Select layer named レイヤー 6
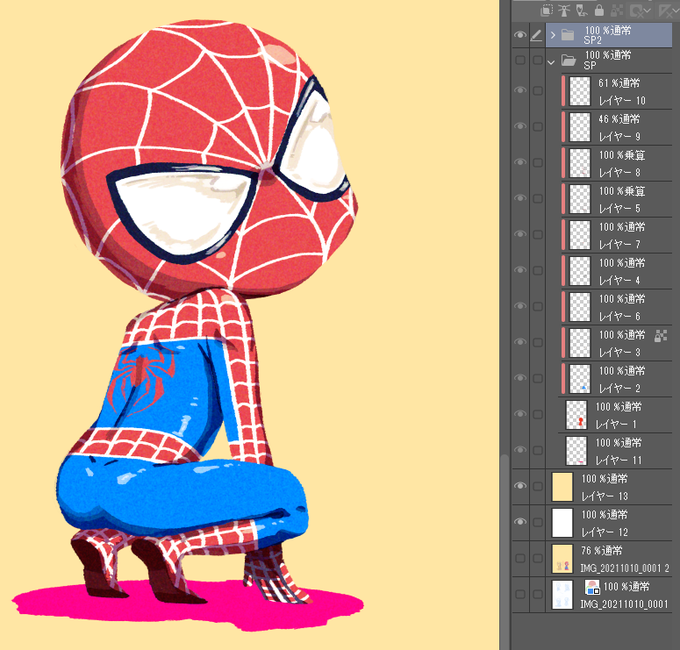The image size is (680, 650). tap(620, 317)
